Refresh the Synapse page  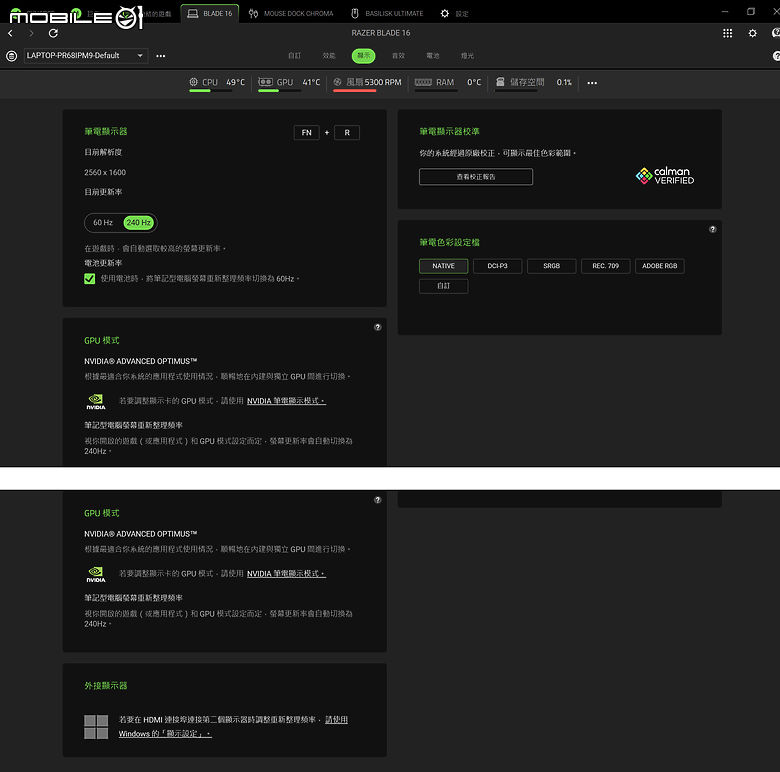pyautogui.click(x=53, y=33)
